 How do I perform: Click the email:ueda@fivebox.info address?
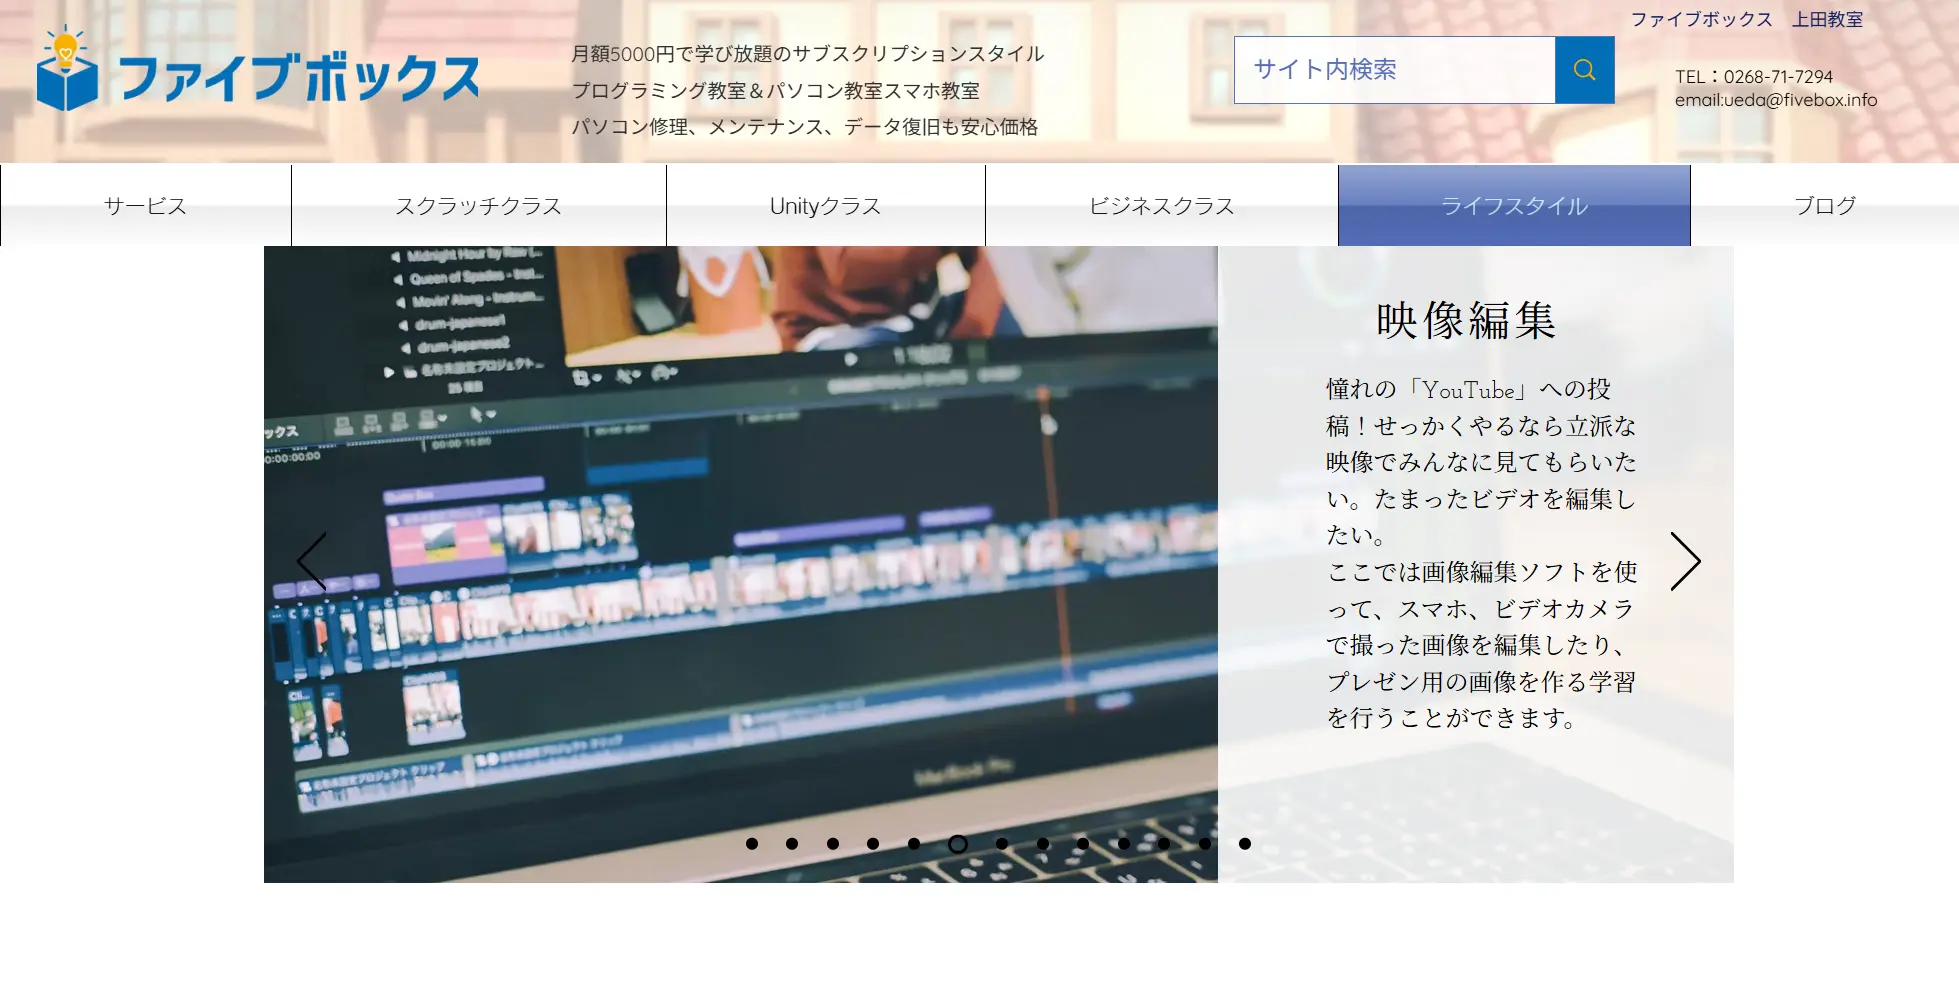1776,100
